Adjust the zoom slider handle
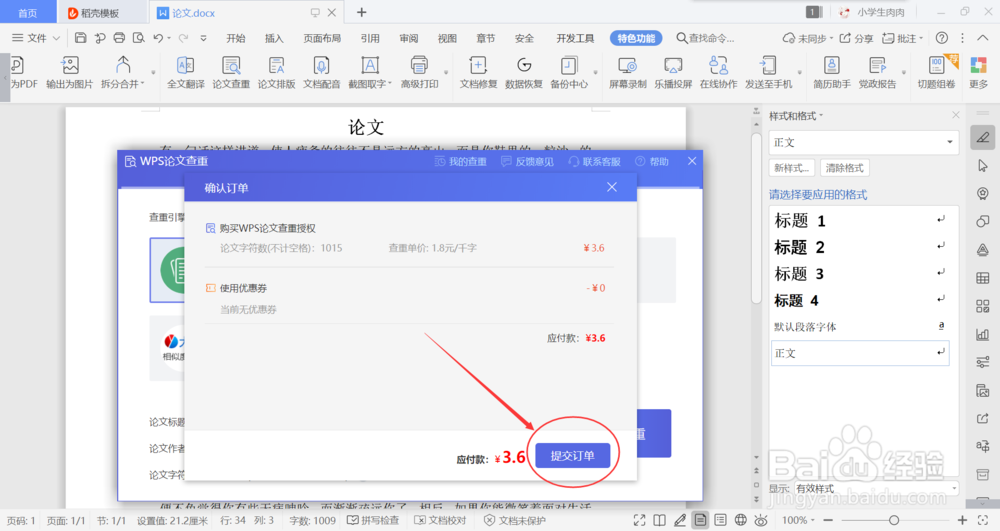The height and width of the screenshot is (531, 1000). click(x=894, y=520)
